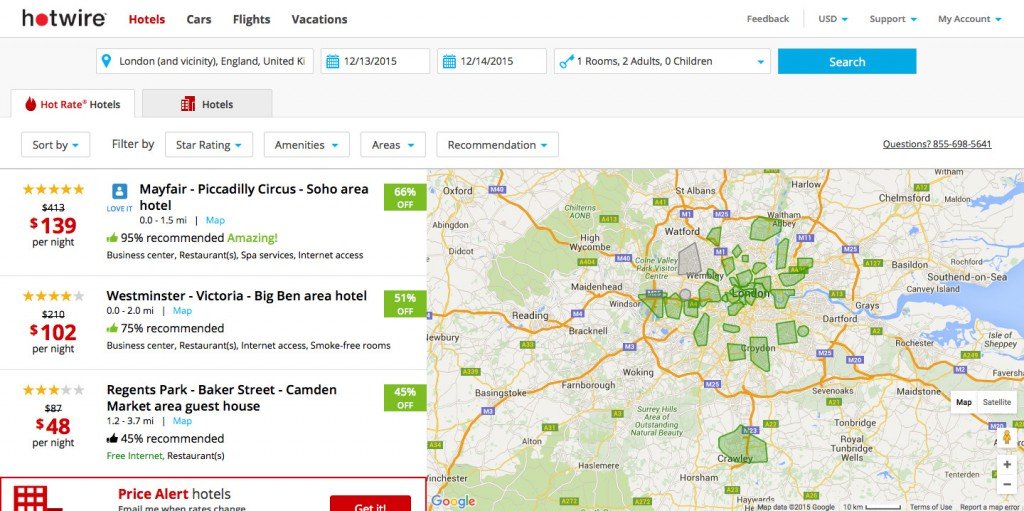Click the Hotwire logo
1024x511 pixels.
click(x=63, y=18)
